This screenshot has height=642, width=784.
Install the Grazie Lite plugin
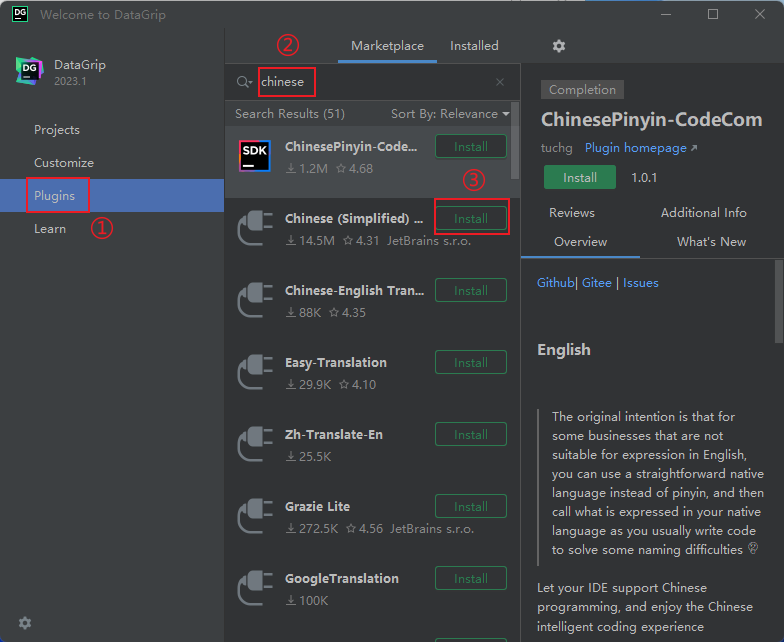point(470,506)
